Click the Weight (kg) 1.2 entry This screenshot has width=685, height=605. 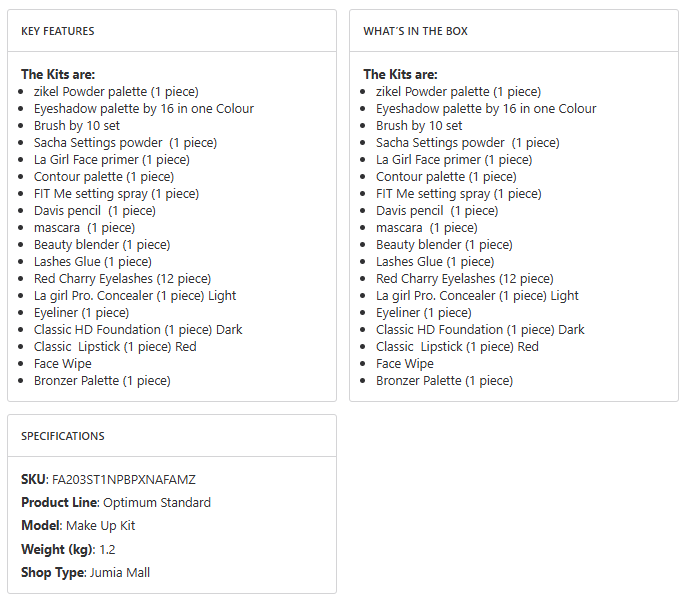(x=68, y=549)
